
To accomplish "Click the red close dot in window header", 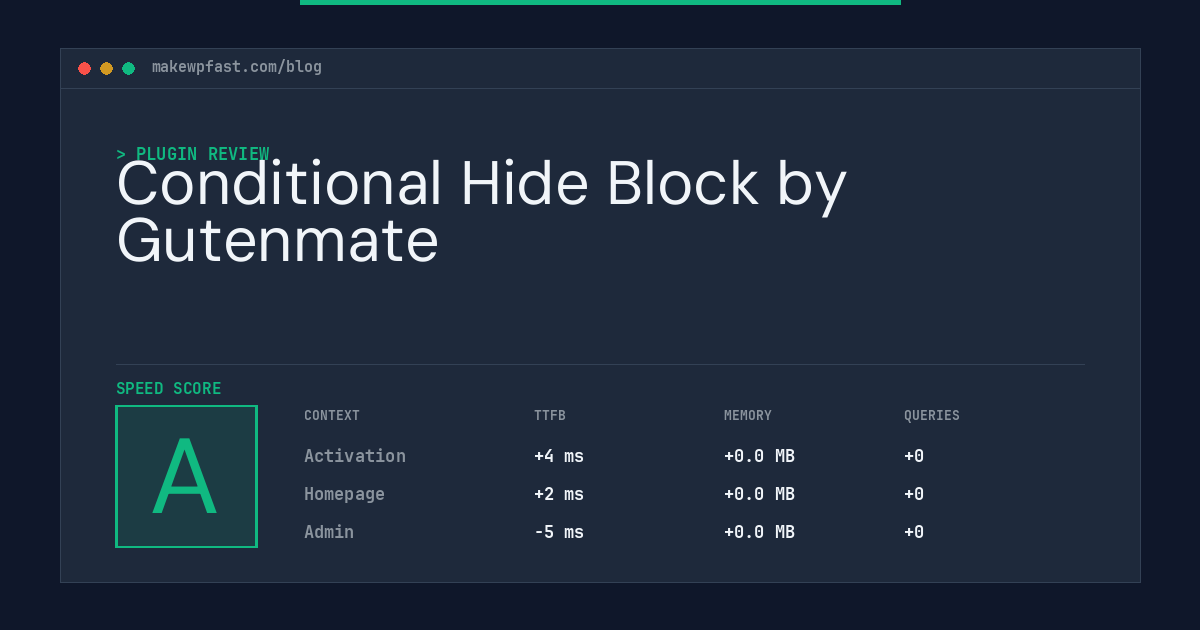I will pyautogui.click(x=84, y=68).
